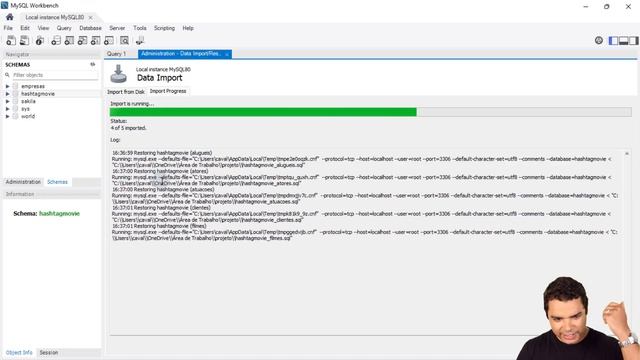The height and width of the screenshot is (360, 640).
Task: Open the Edit menu
Action: 25,28
